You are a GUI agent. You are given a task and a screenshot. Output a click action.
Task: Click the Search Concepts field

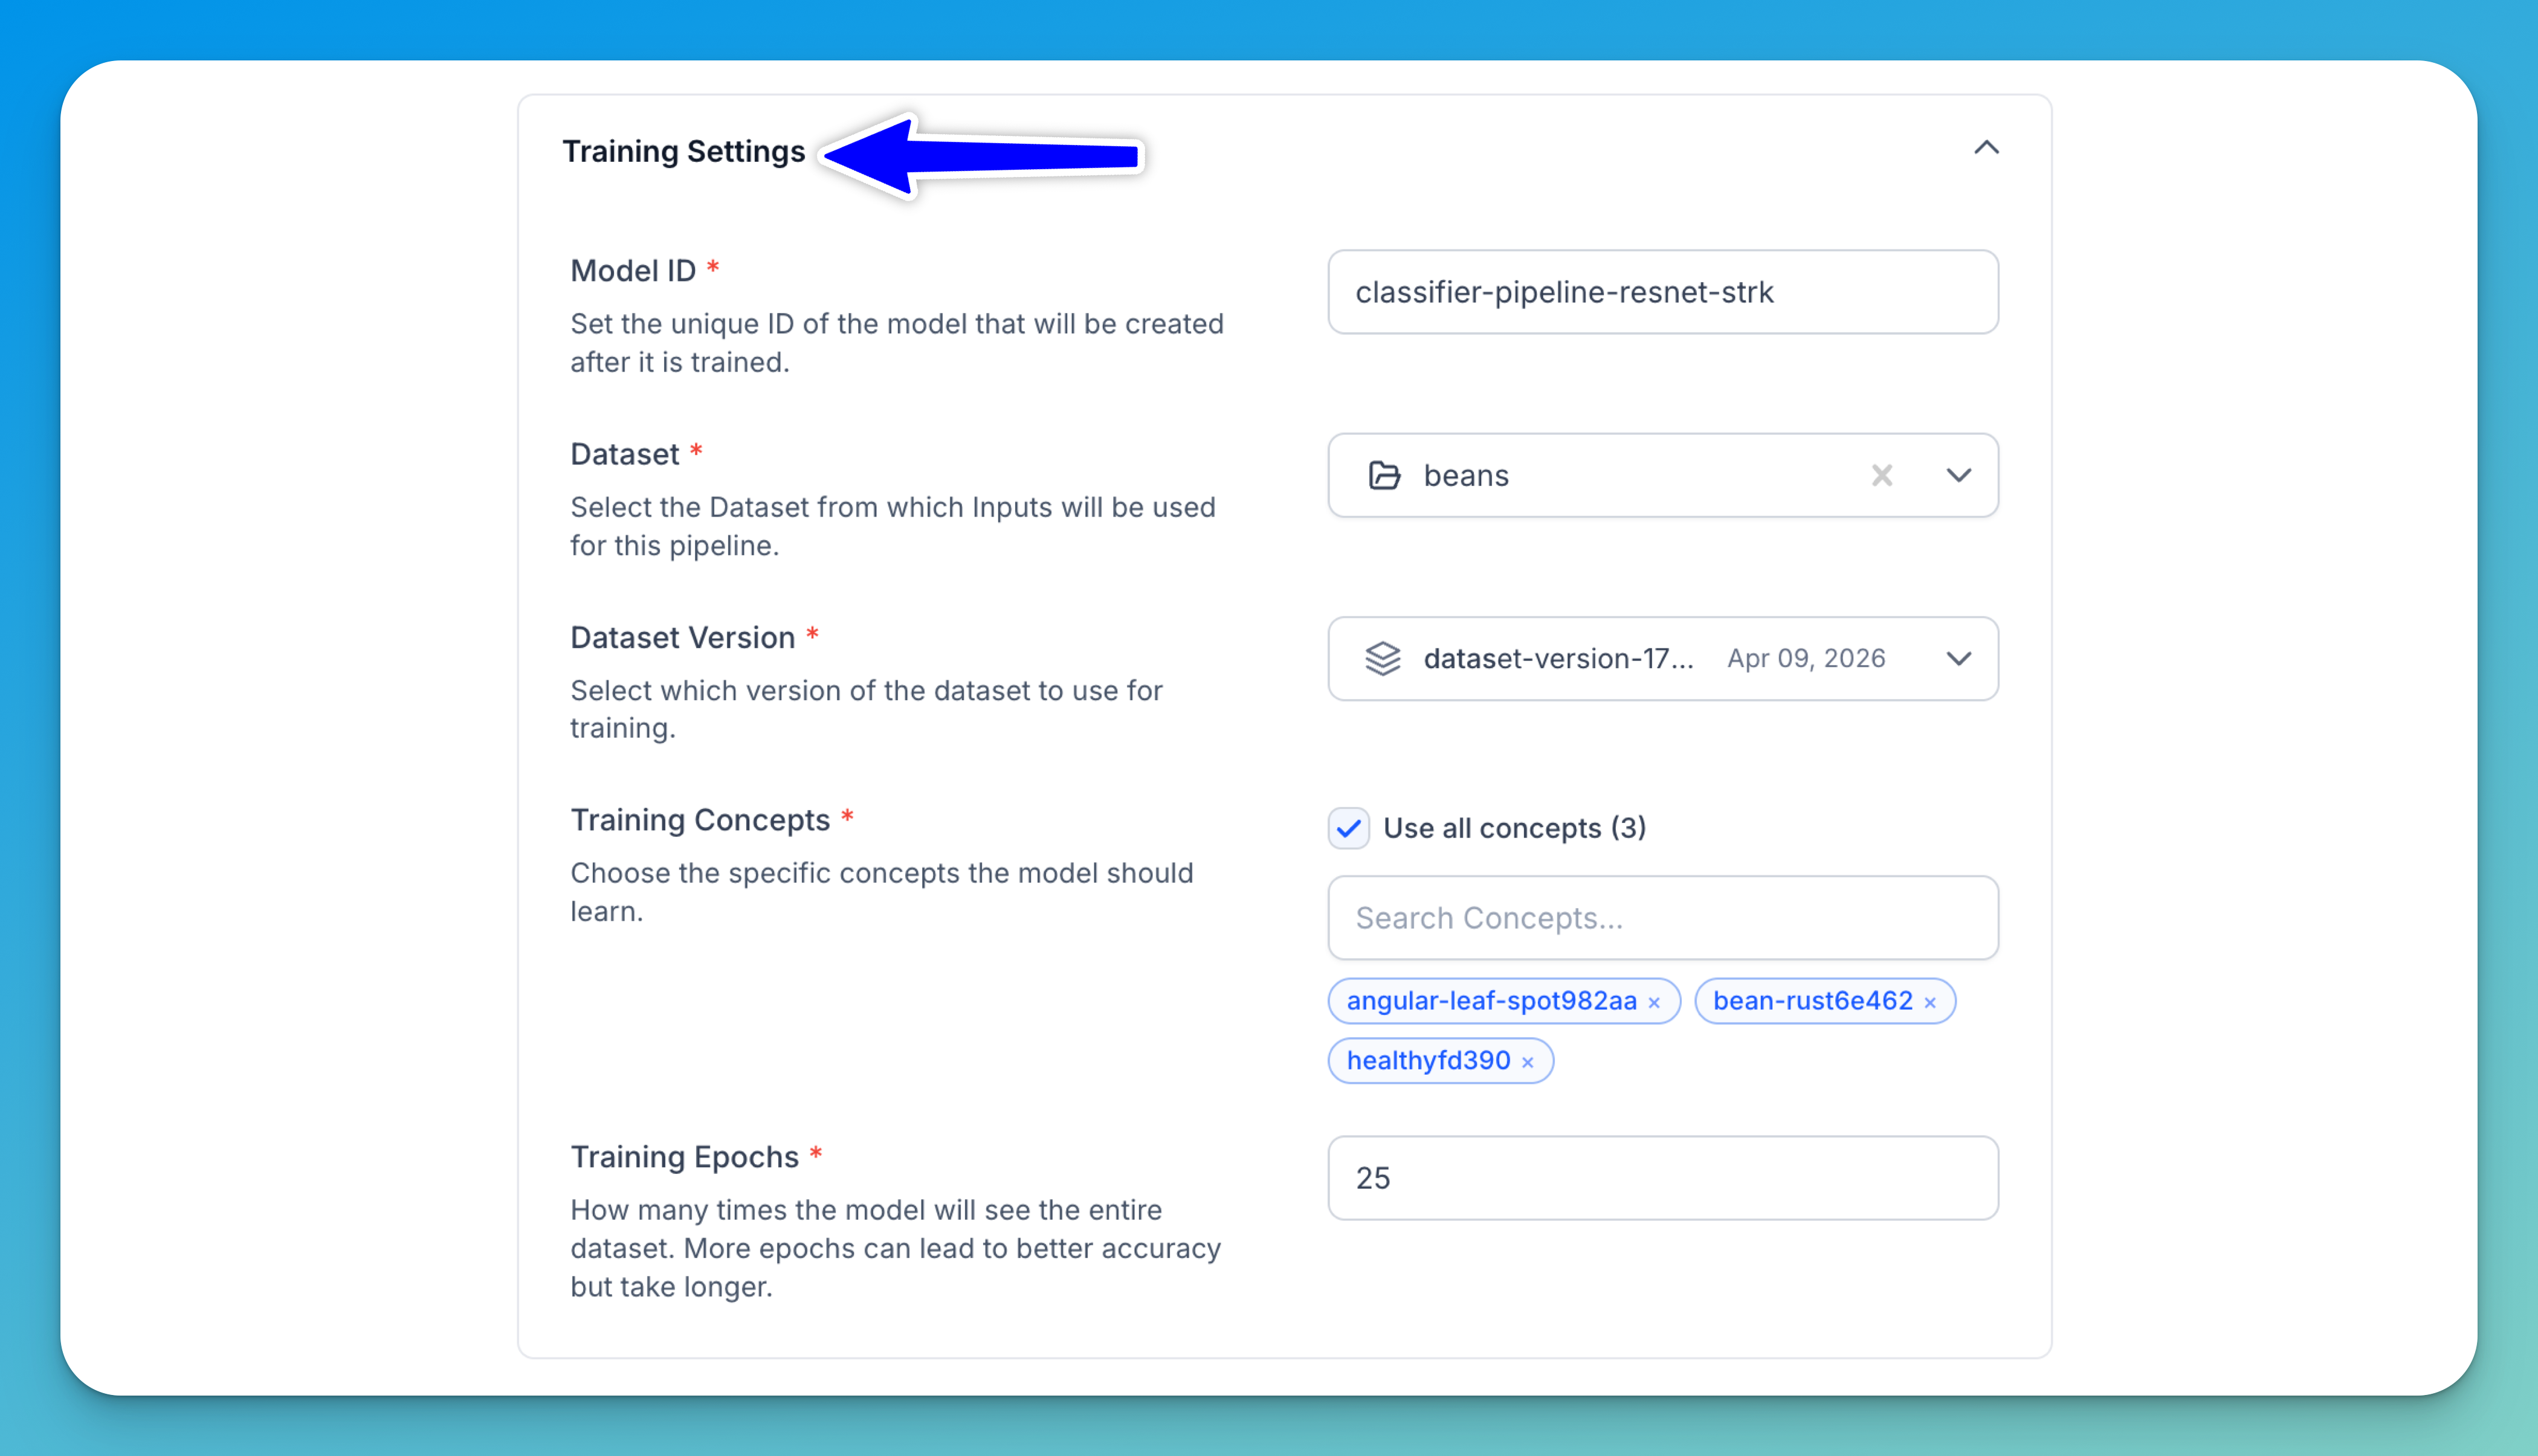(x=1662, y=918)
